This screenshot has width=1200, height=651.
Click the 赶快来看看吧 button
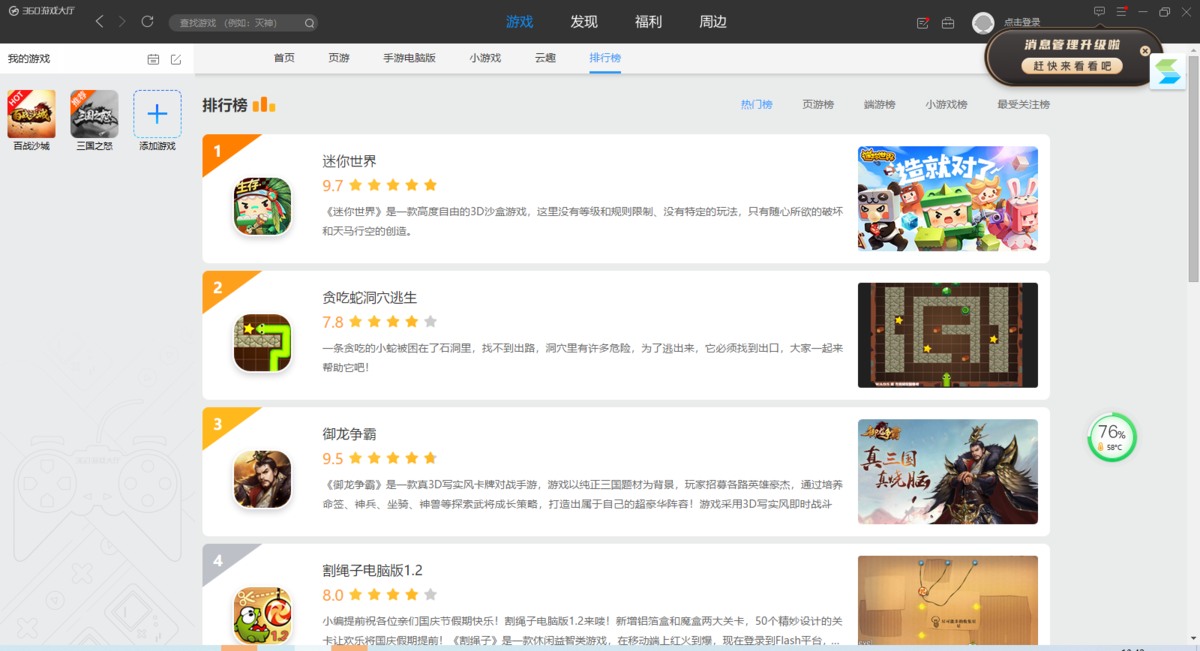coord(1072,66)
